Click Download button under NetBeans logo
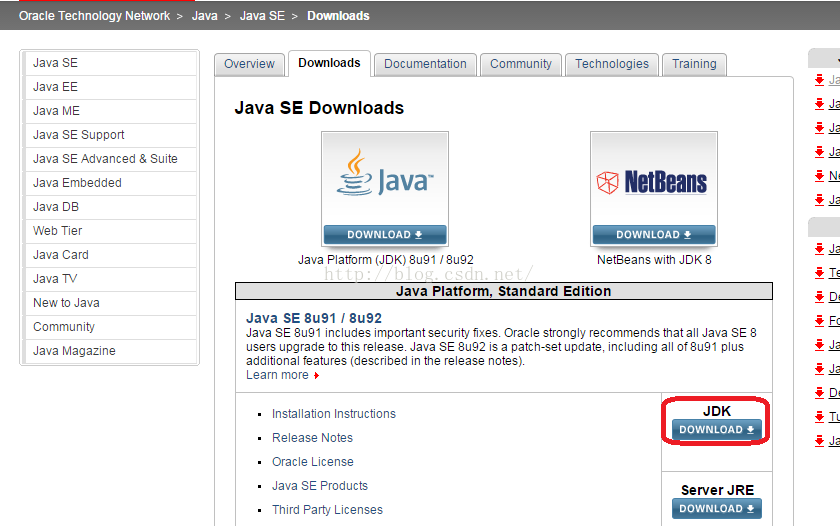This screenshot has height=526, width=840. [x=654, y=235]
